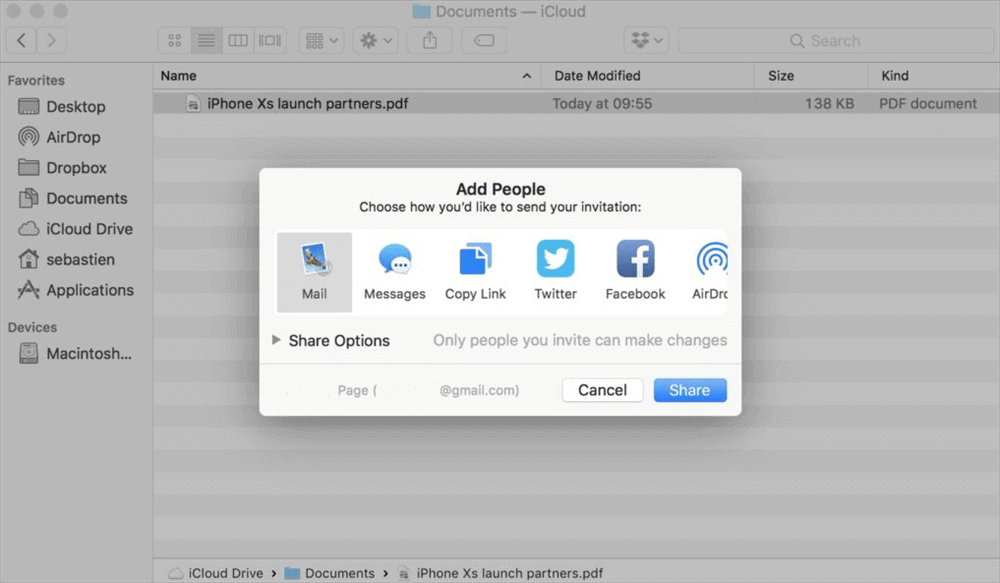This screenshot has height=583, width=1000.
Task: Click the Favorites sidebar heading
Action: 36,80
